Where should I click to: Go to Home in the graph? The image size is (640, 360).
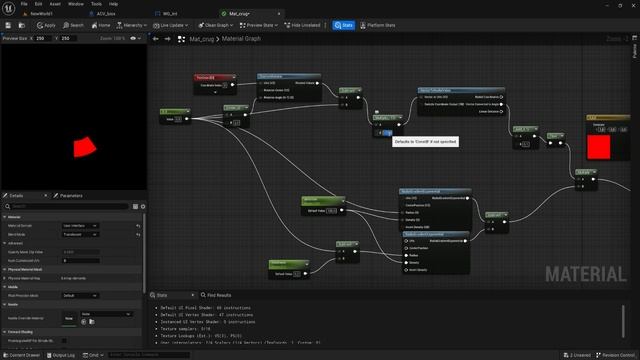pos(101,25)
